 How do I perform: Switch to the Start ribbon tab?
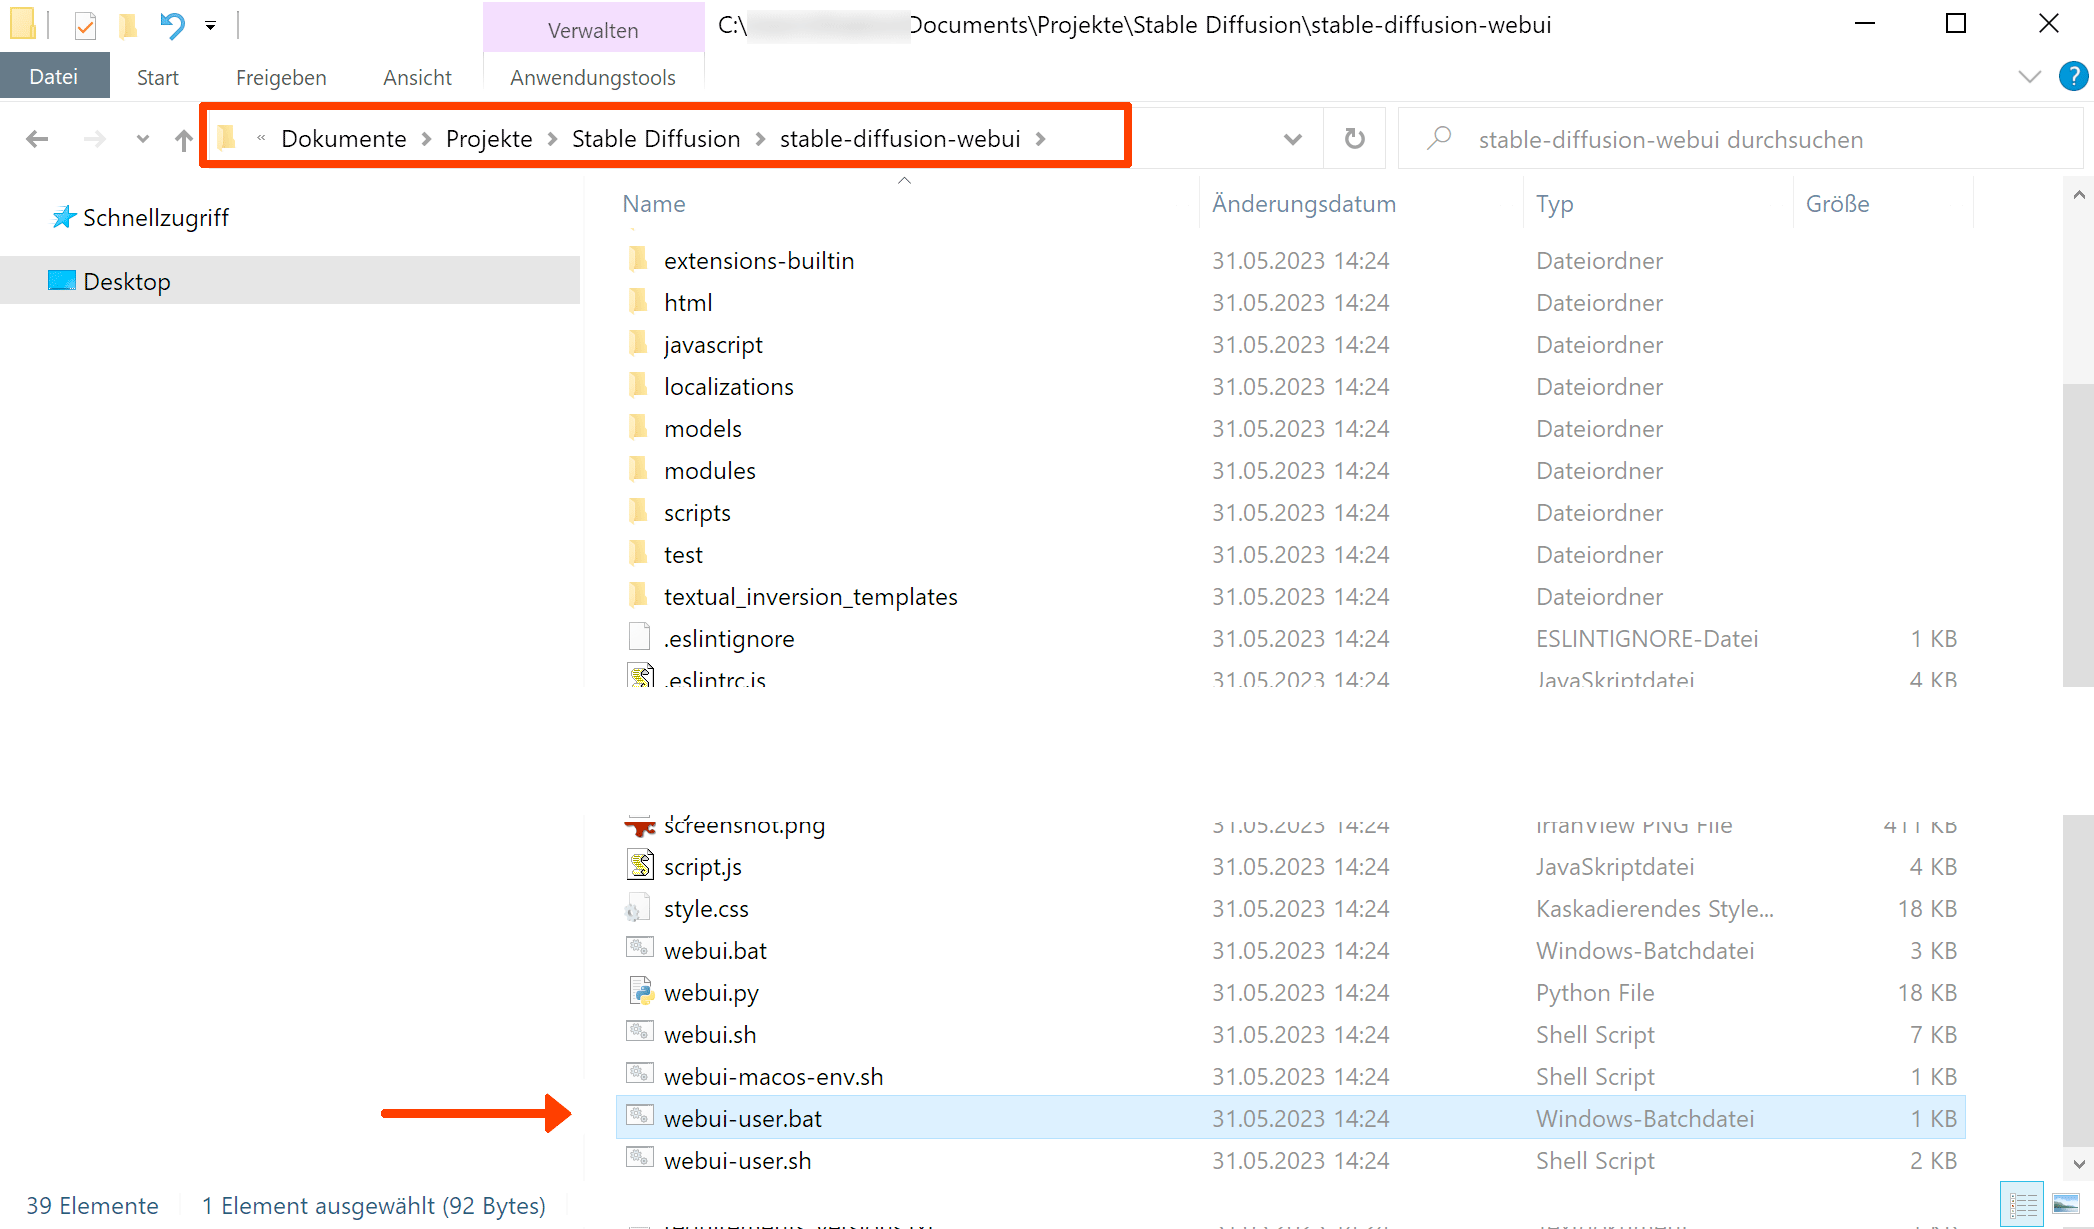157,77
